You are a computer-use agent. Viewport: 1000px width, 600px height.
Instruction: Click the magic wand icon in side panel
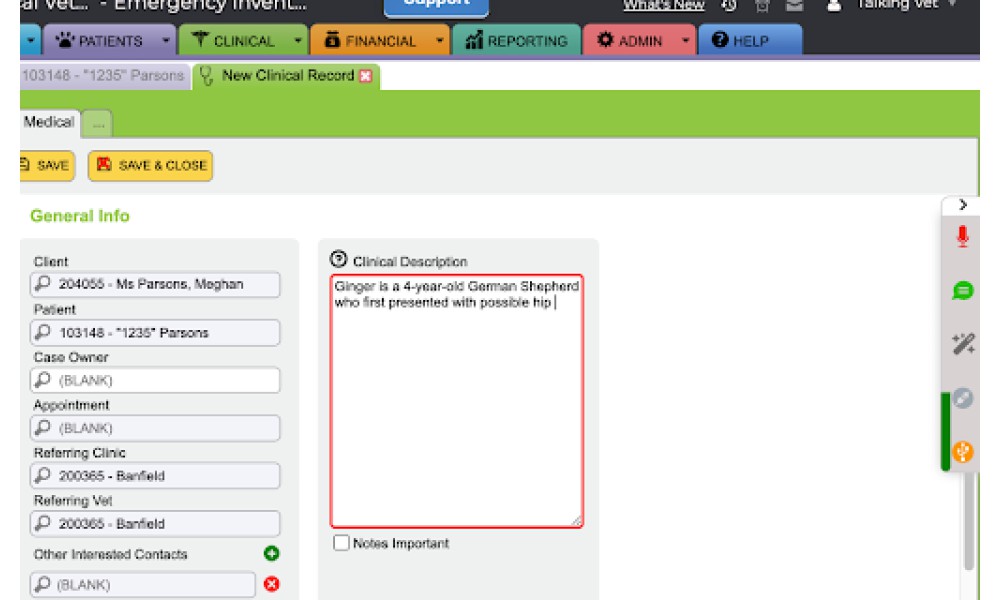(x=963, y=344)
